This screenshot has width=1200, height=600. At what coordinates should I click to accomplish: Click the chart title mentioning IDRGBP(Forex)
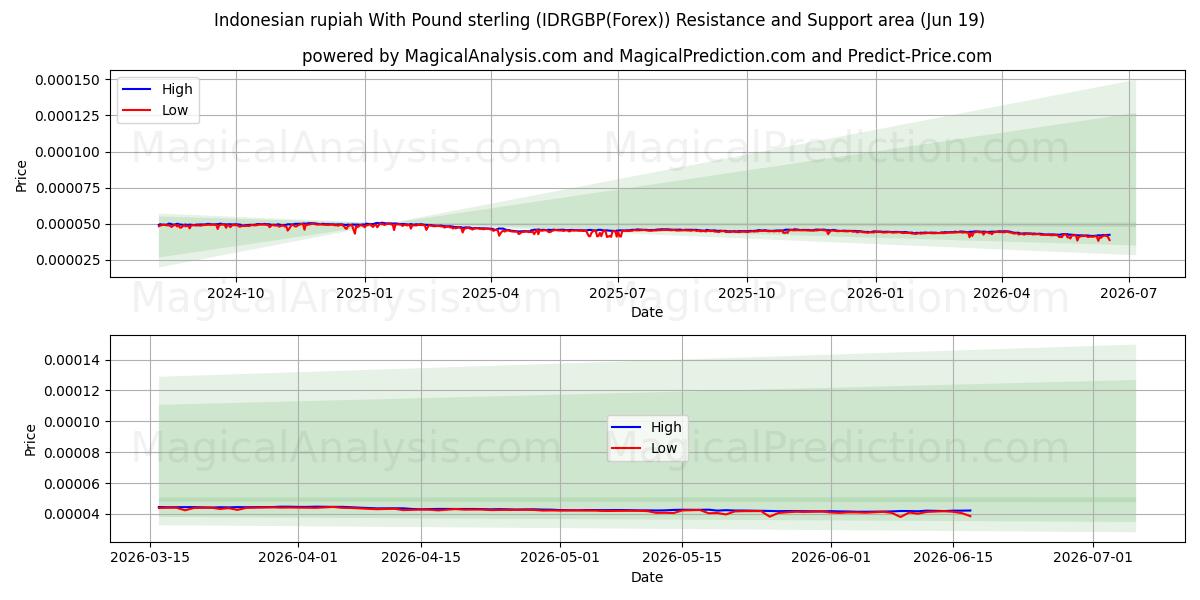(599, 20)
